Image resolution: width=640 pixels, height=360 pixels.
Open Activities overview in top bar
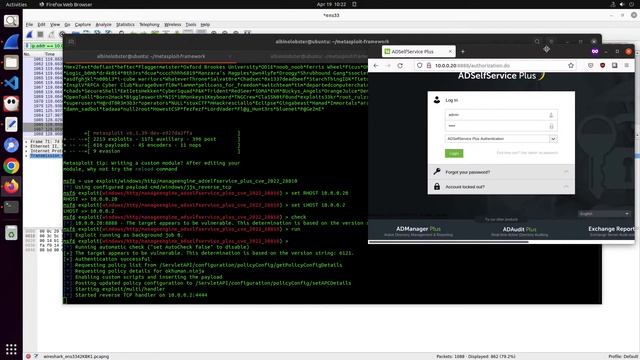(x=16, y=4)
